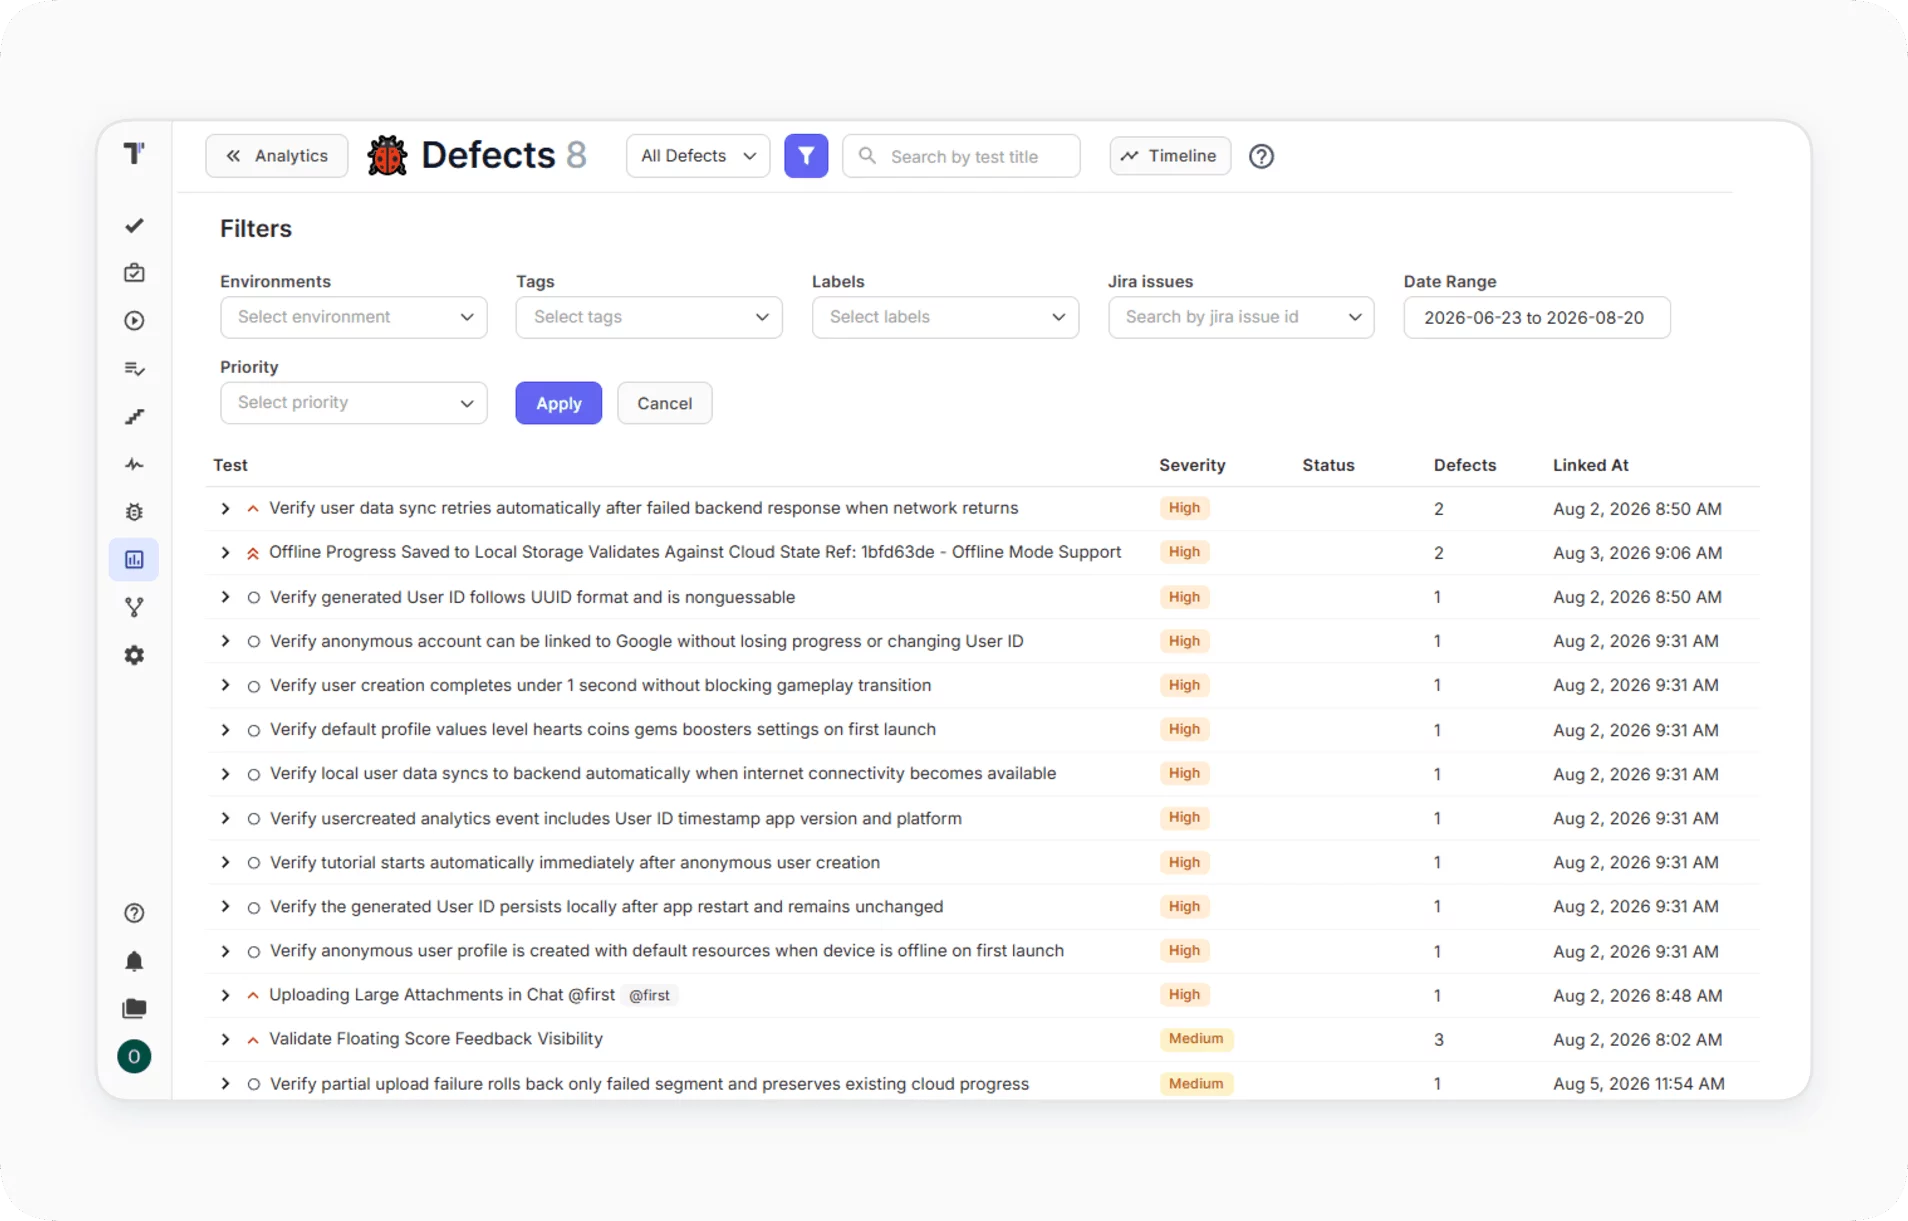Open the green user avatar O

coord(134,1056)
